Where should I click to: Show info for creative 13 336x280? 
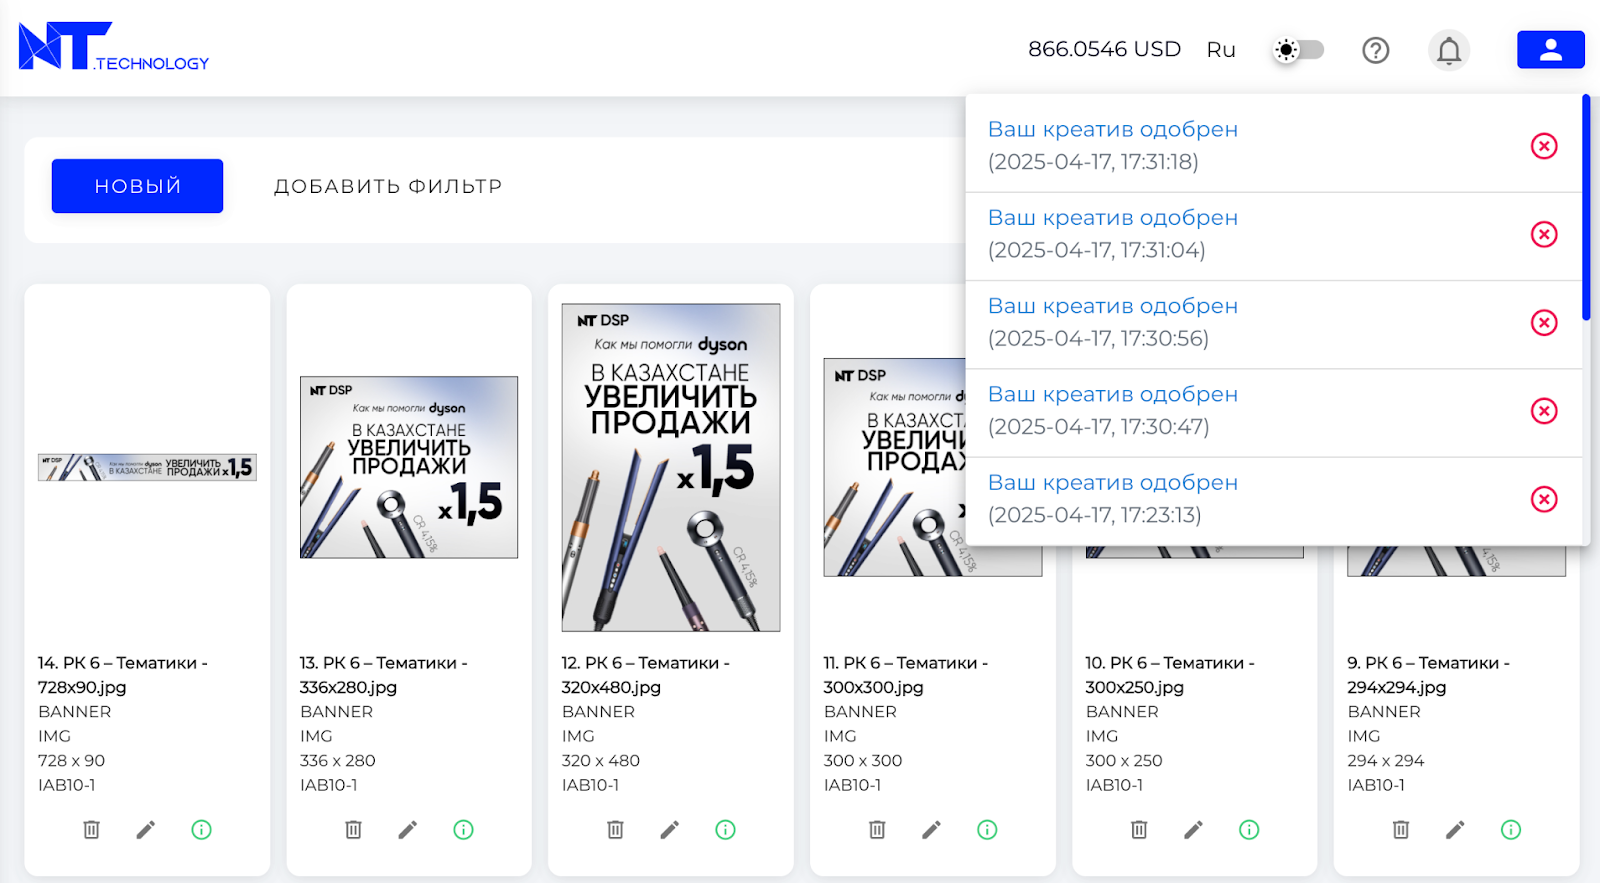coord(463,829)
